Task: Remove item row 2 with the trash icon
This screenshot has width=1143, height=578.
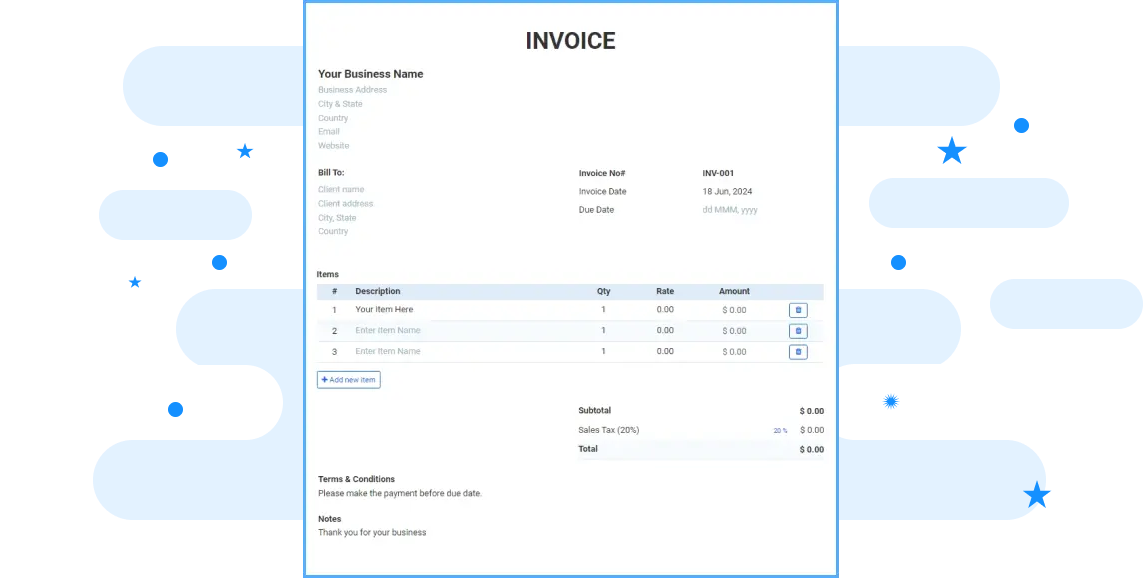Action: click(797, 330)
